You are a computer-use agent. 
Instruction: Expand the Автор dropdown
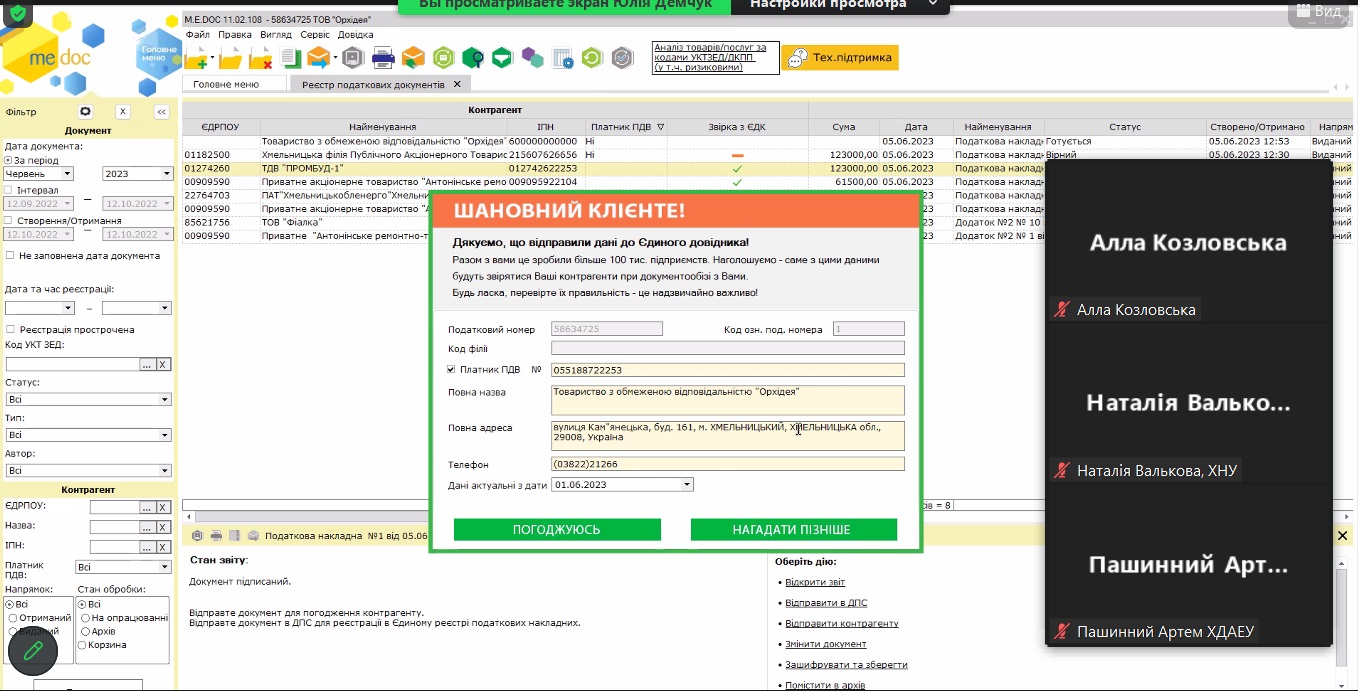165,470
